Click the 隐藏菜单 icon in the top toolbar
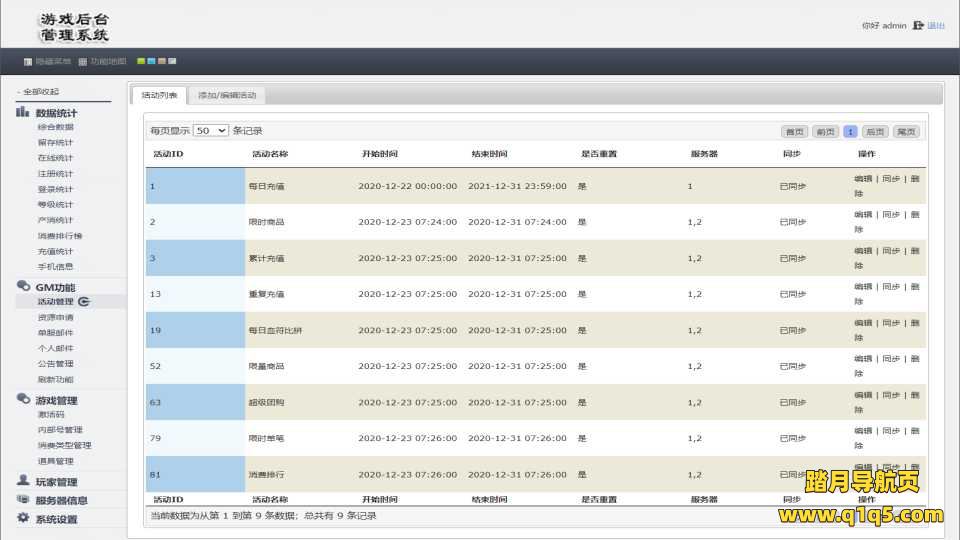The height and width of the screenshot is (540, 960). [28, 62]
